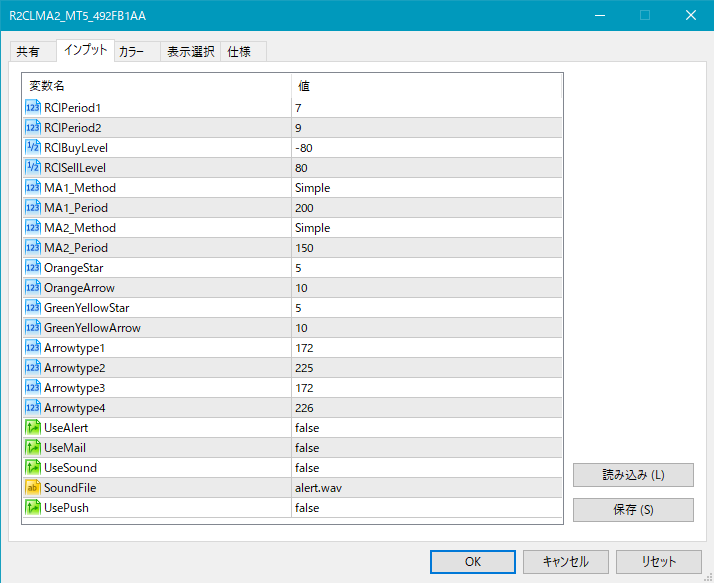Click the integer icon beside Arrowtype2

(33, 368)
